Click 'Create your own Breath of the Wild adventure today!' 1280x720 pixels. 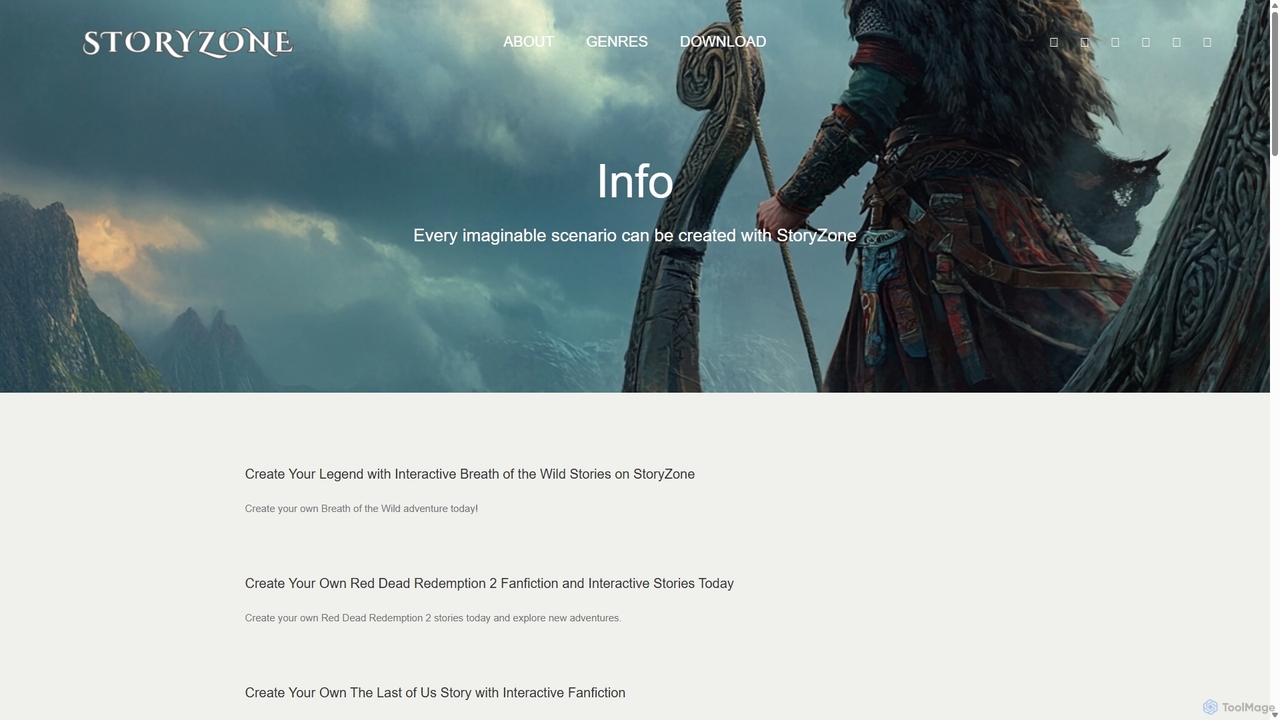361,508
